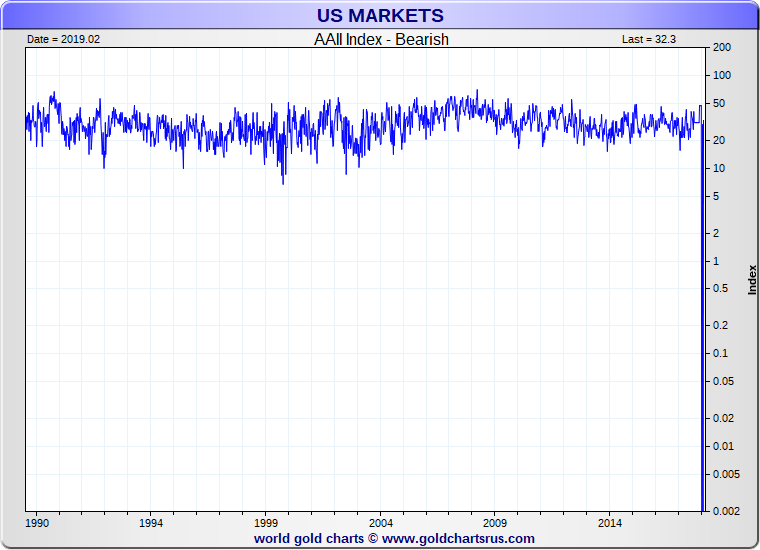
Task: Click the US MARKETS chart title
Action: (x=380, y=16)
